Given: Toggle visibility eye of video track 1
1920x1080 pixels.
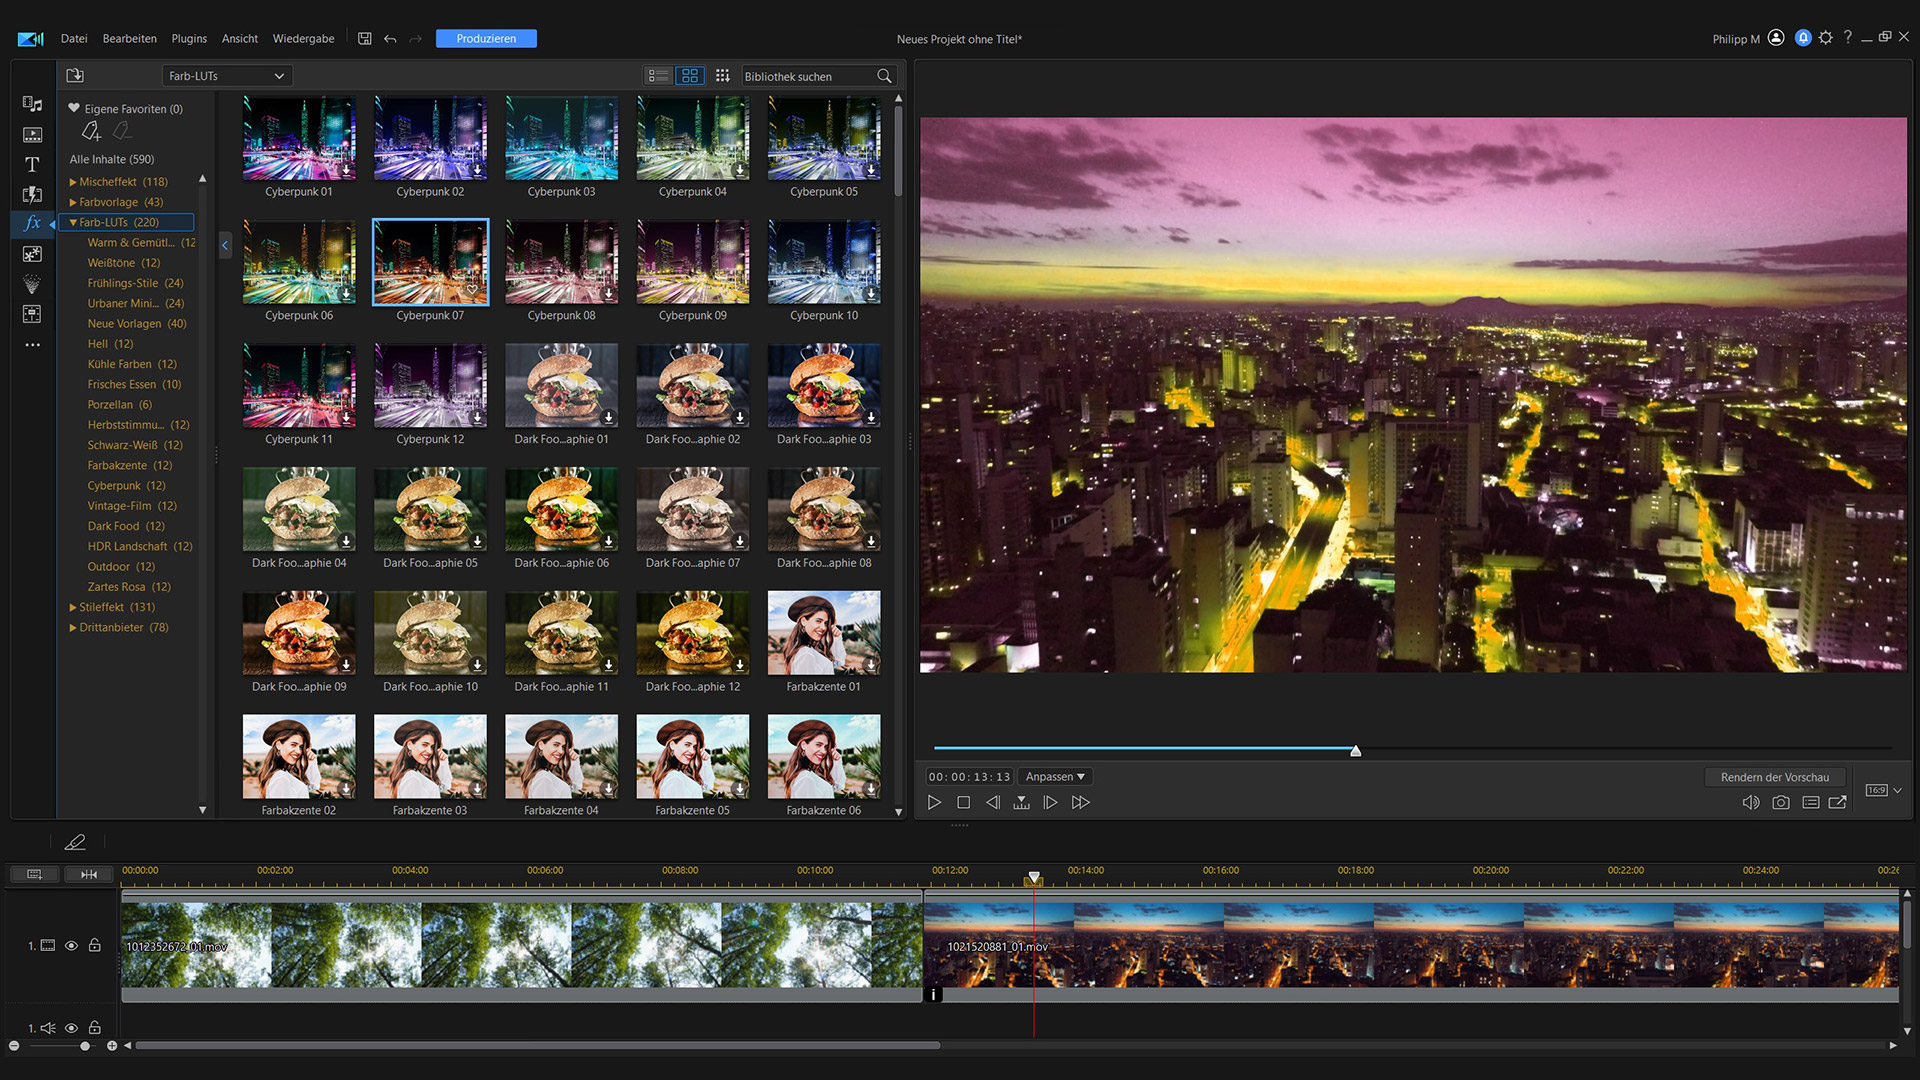Looking at the screenshot, I should click(x=71, y=946).
